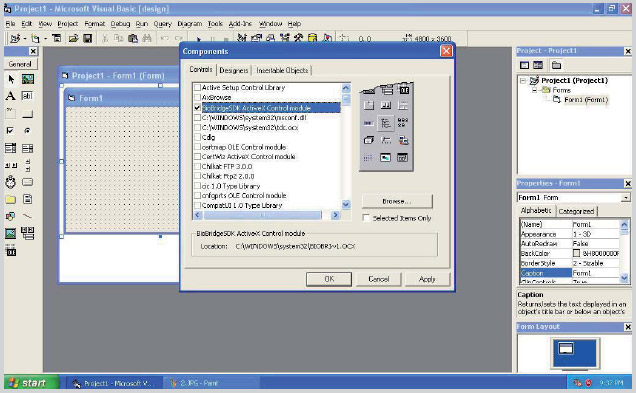Click the Browse... button
This screenshot has width=636, height=393.
[x=397, y=201]
